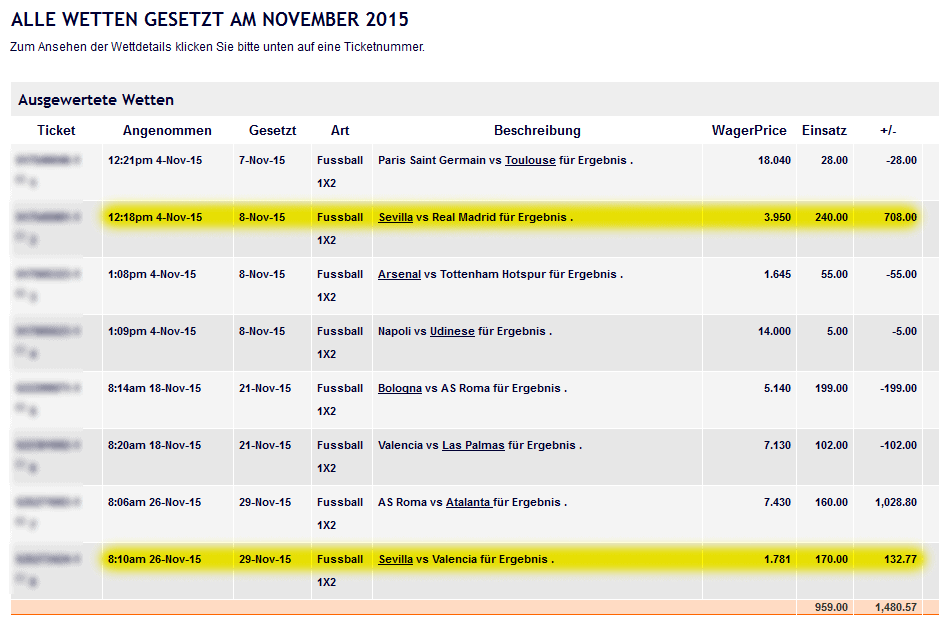945x622 pixels.
Task: Open blurred ticket number for Paris Saint Germain bet
Action: coord(48,160)
